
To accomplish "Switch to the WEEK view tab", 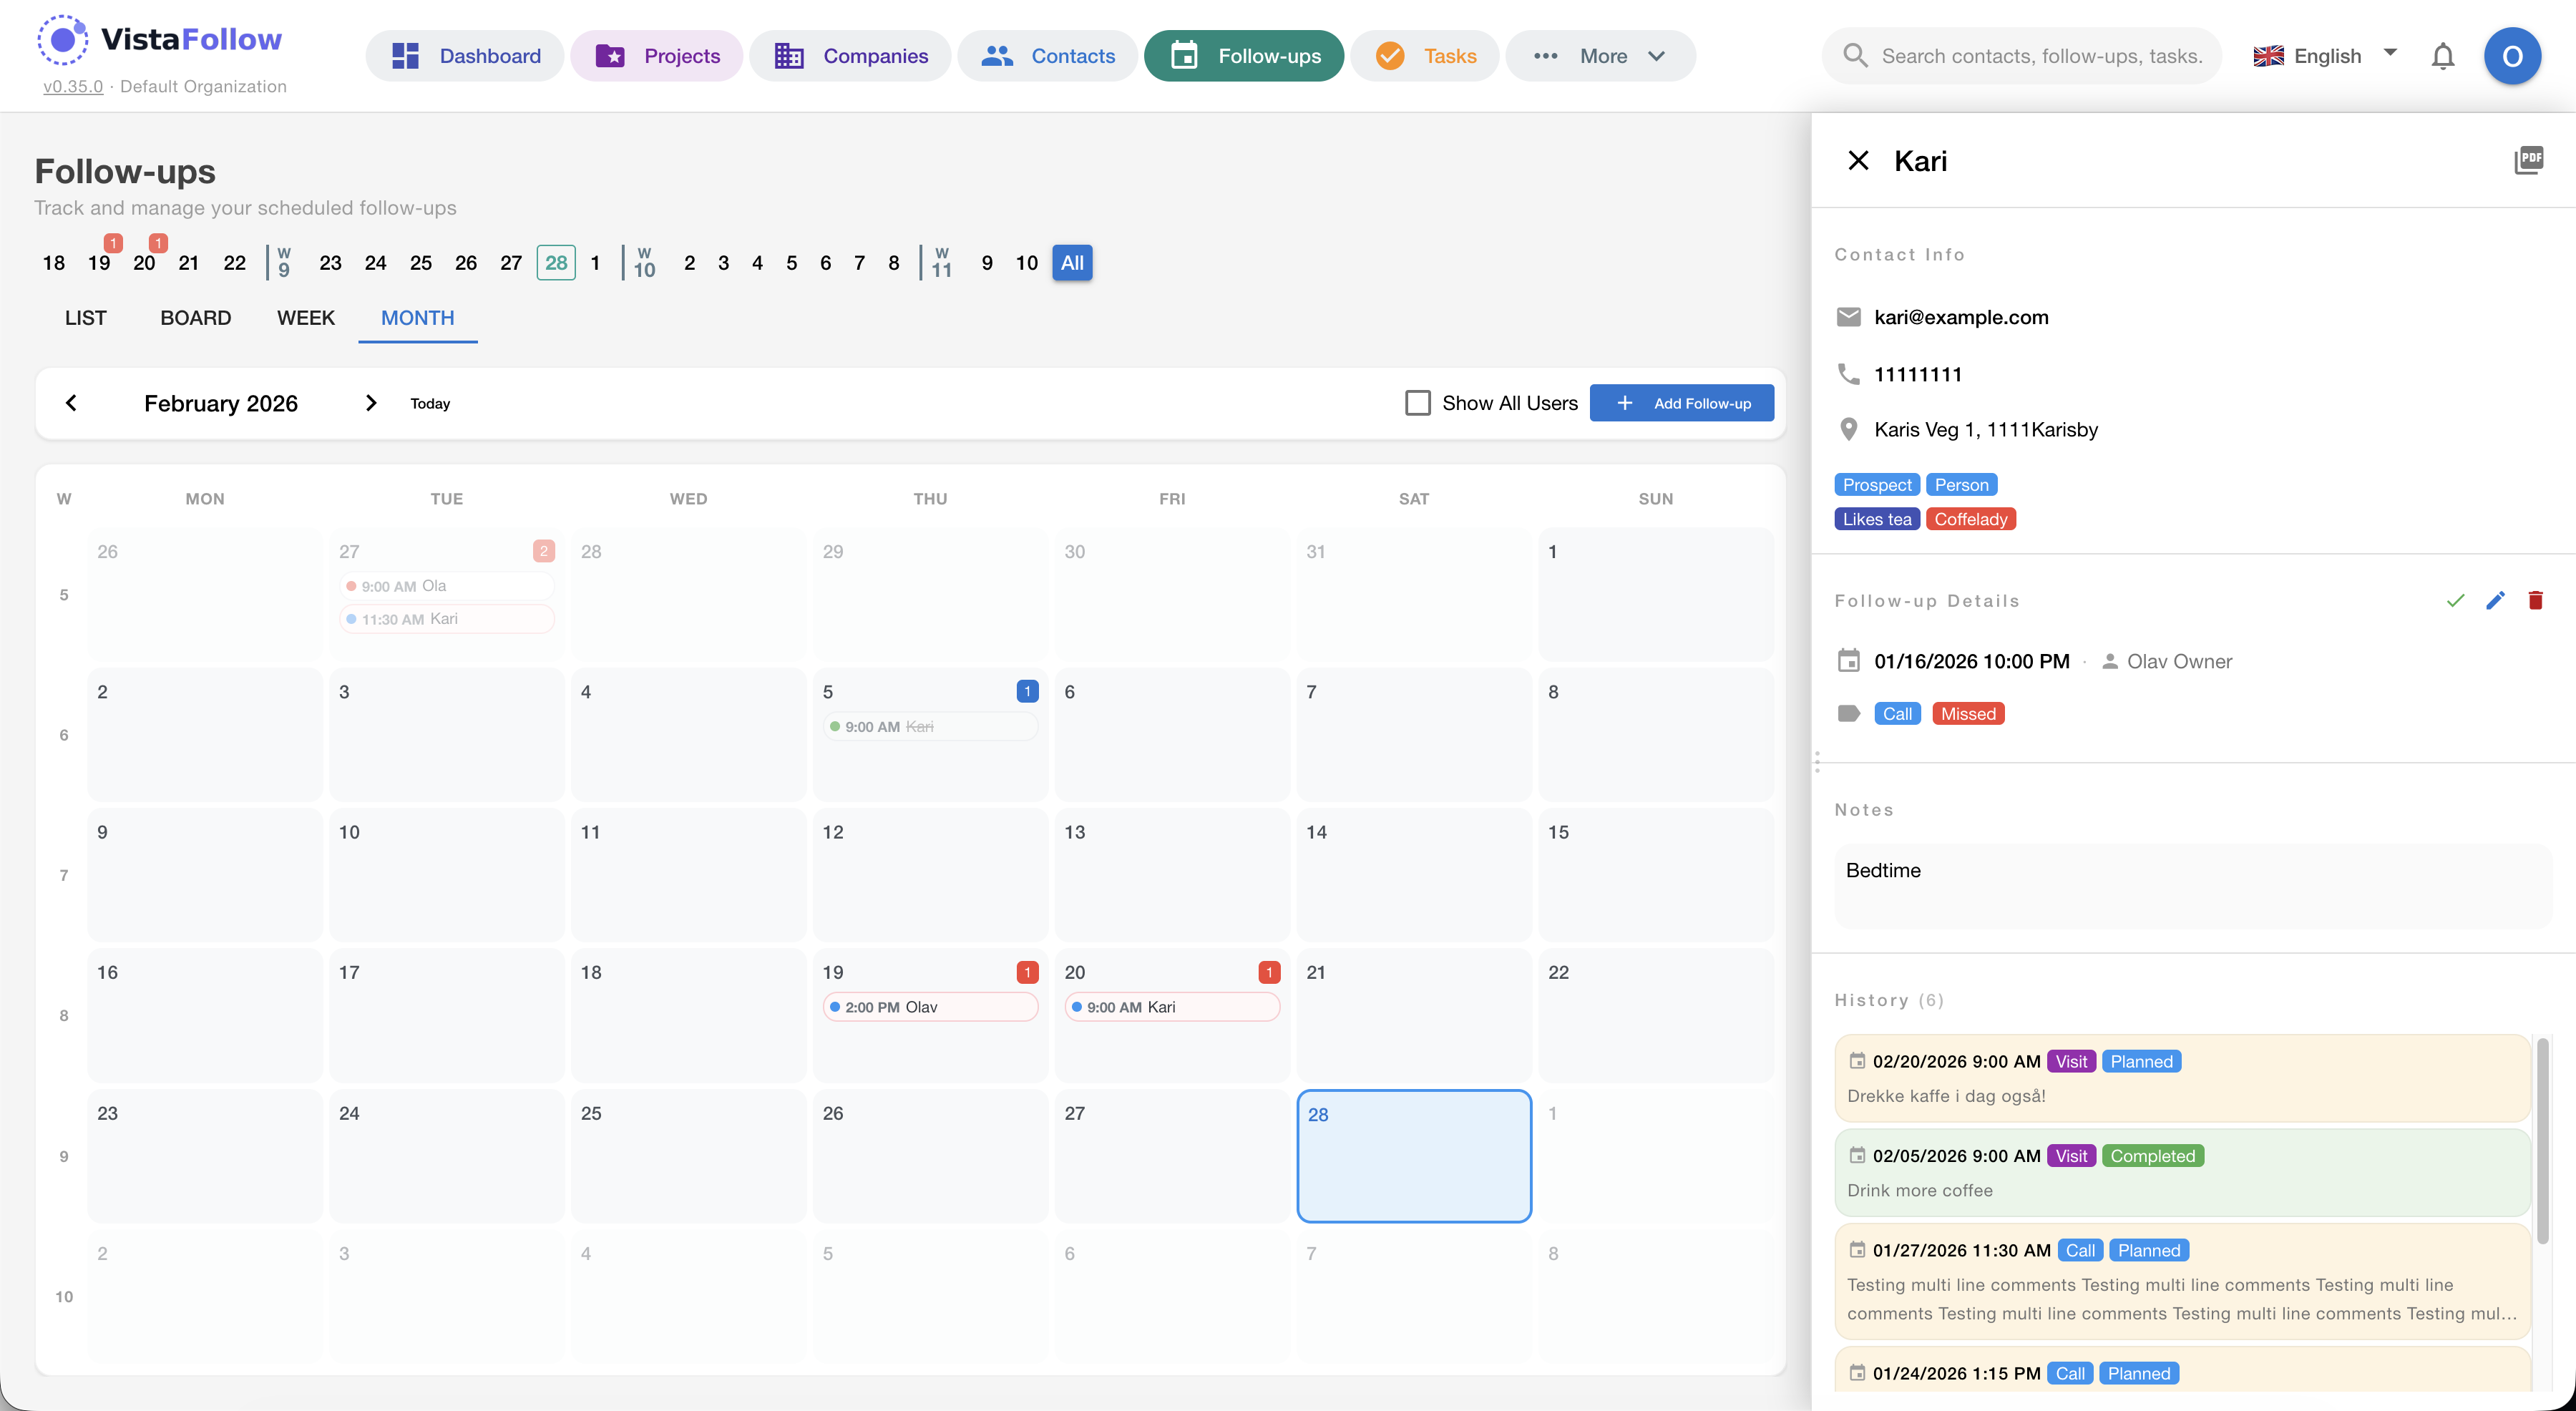I will coord(305,318).
